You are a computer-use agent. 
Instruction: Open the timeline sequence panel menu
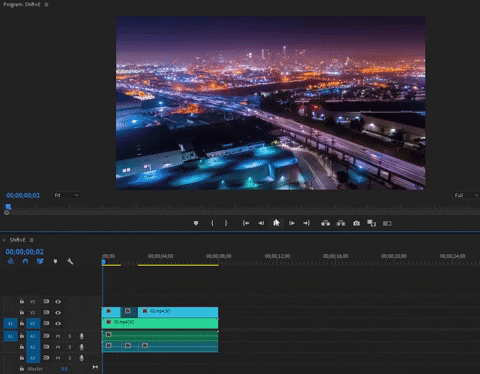[32, 240]
